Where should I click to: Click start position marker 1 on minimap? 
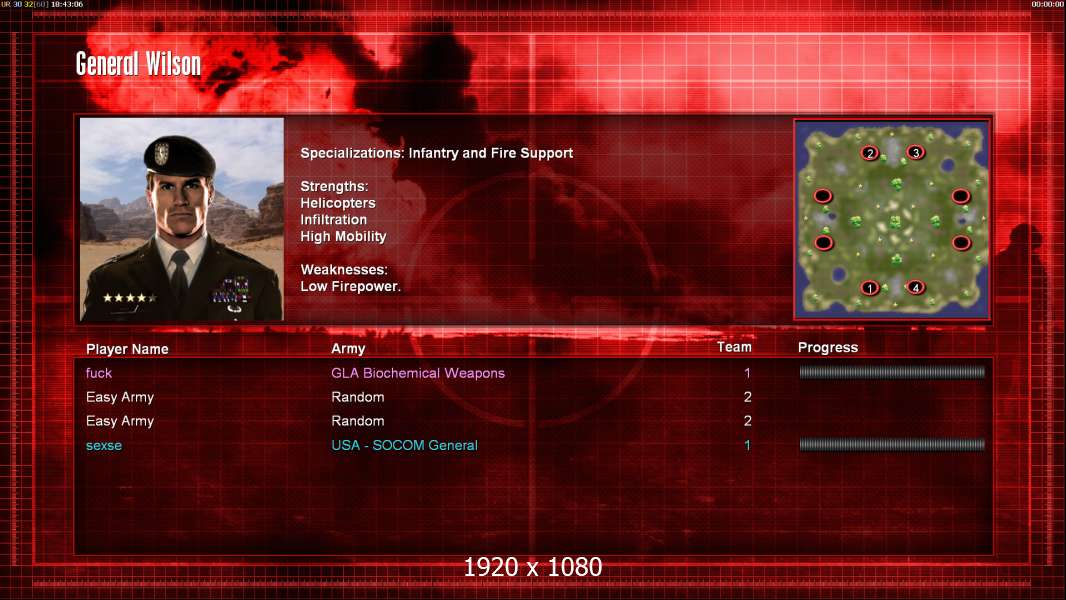pyautogui.click(x=870, y=288)
